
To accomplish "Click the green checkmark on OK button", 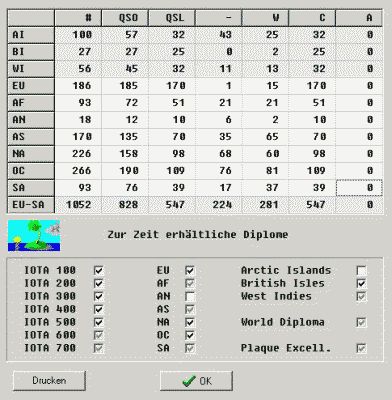I will pos(189,381).
